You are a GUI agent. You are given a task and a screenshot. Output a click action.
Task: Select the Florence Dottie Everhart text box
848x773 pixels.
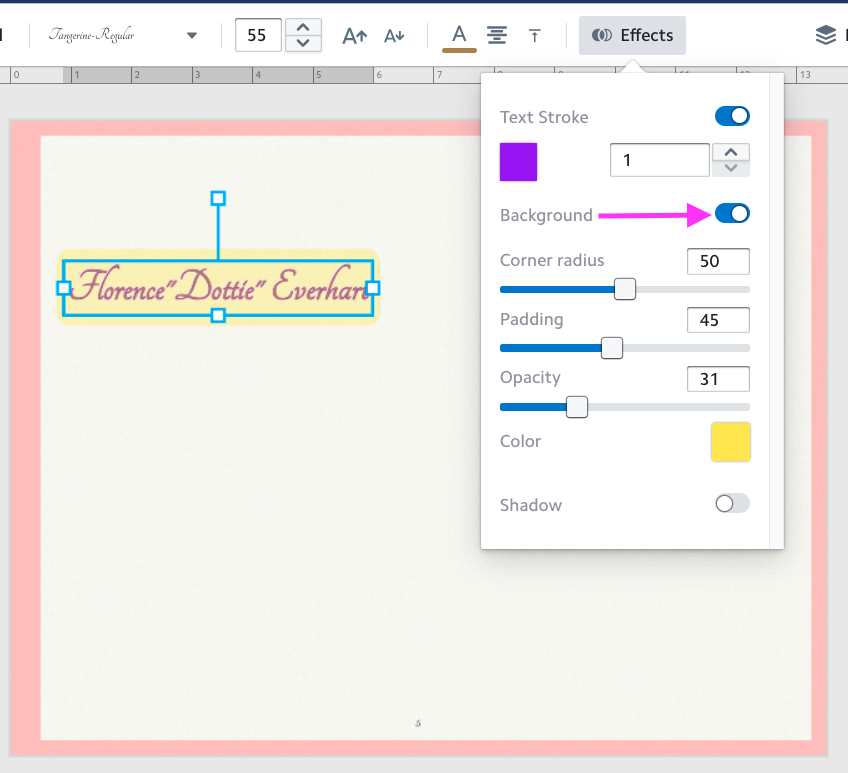click(218, 287)
